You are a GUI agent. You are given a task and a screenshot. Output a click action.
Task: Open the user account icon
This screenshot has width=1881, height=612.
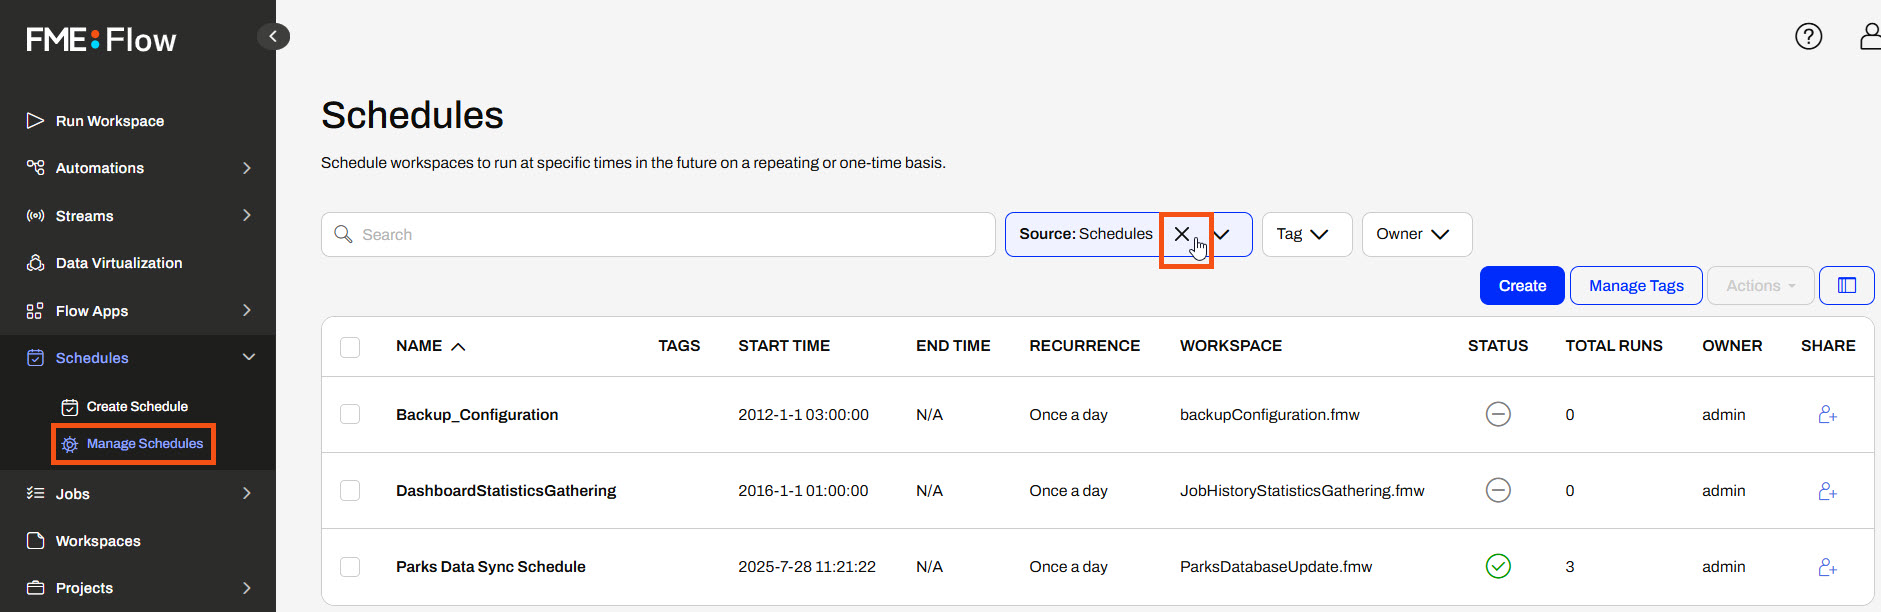1868,37
